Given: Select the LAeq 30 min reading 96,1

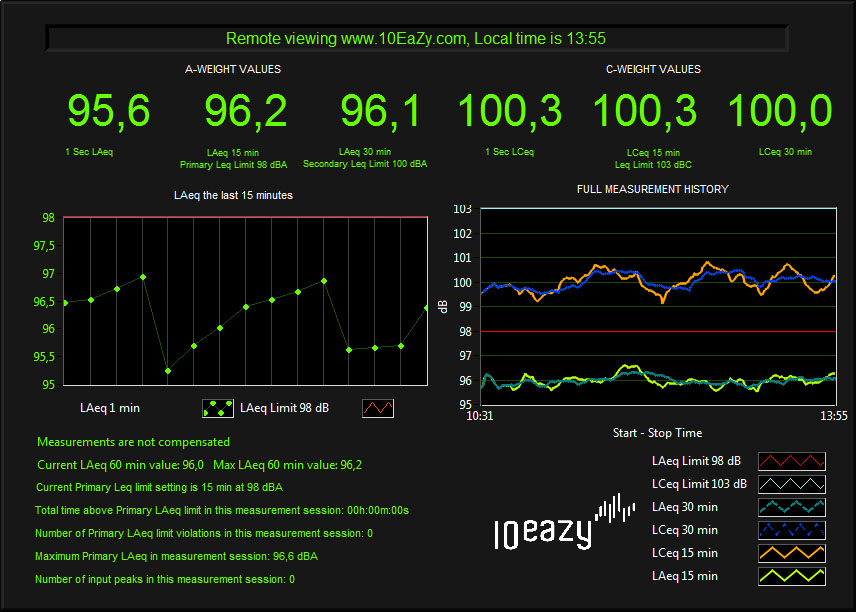Looking at the screenshot, I should point(382,111).
